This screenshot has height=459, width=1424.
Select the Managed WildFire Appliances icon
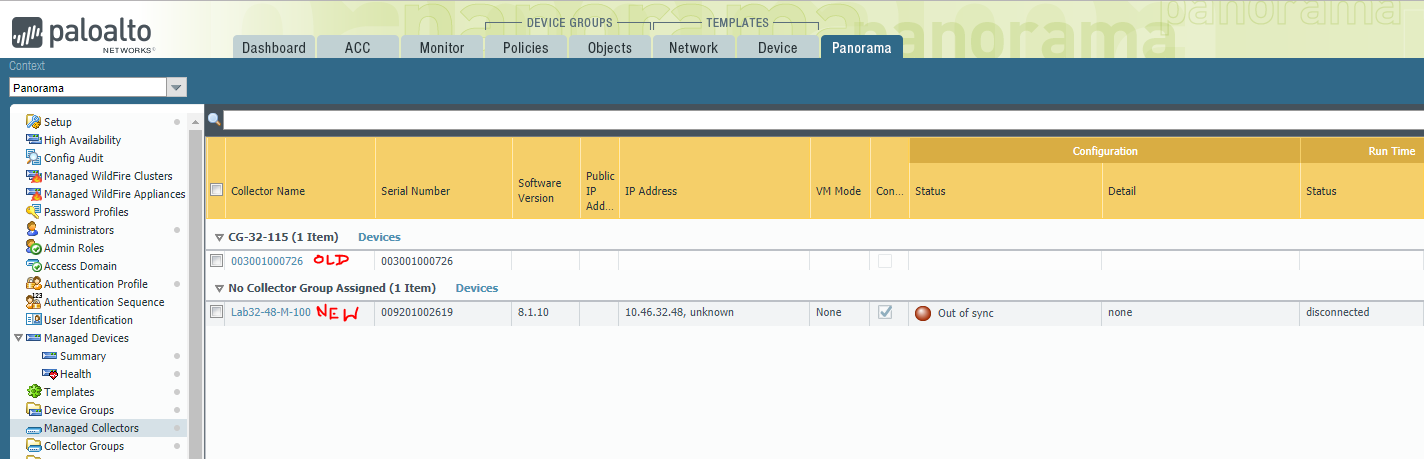coord(34,194)
